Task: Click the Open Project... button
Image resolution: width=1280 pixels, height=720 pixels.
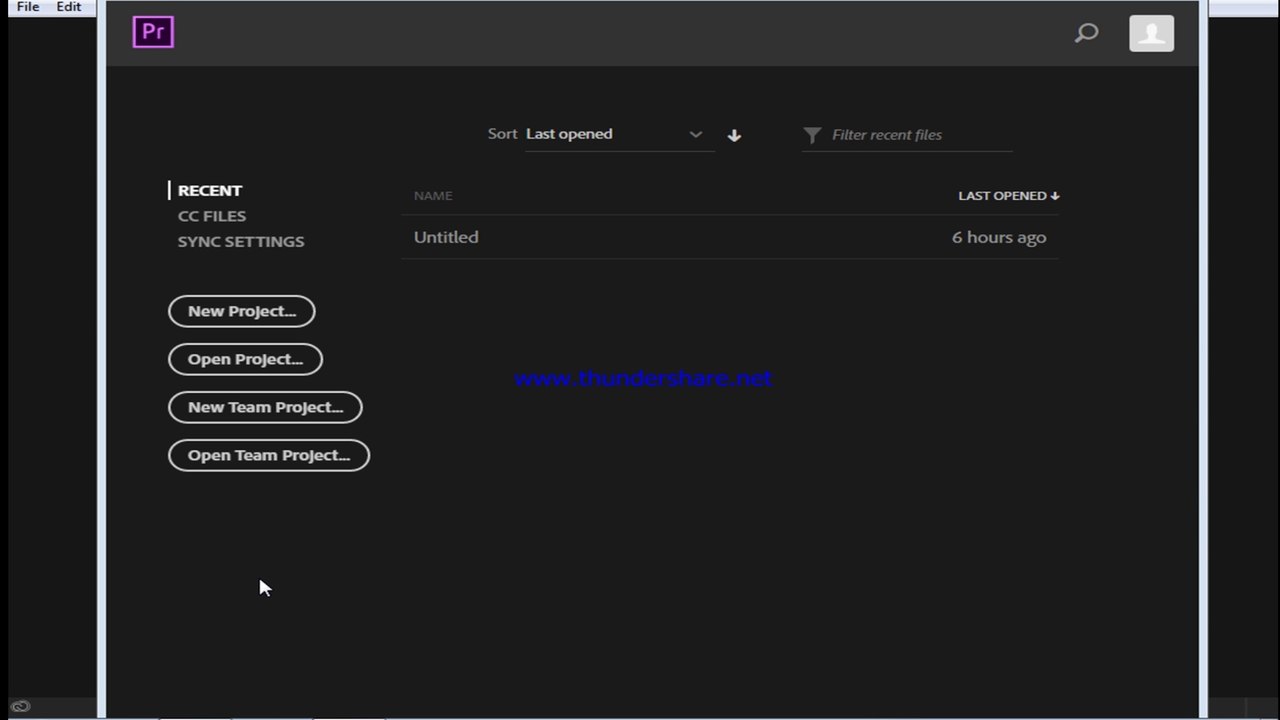Action: [x=245, y=359]
